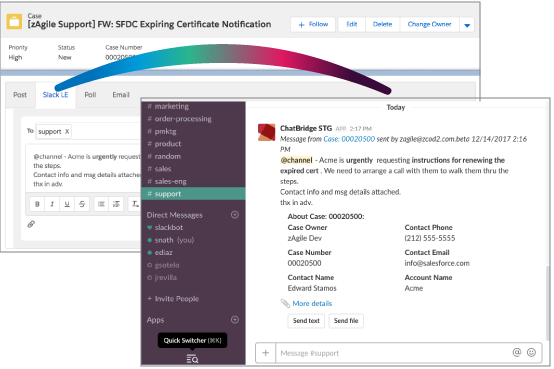Click the @channel mention in the message

point(296,160)
